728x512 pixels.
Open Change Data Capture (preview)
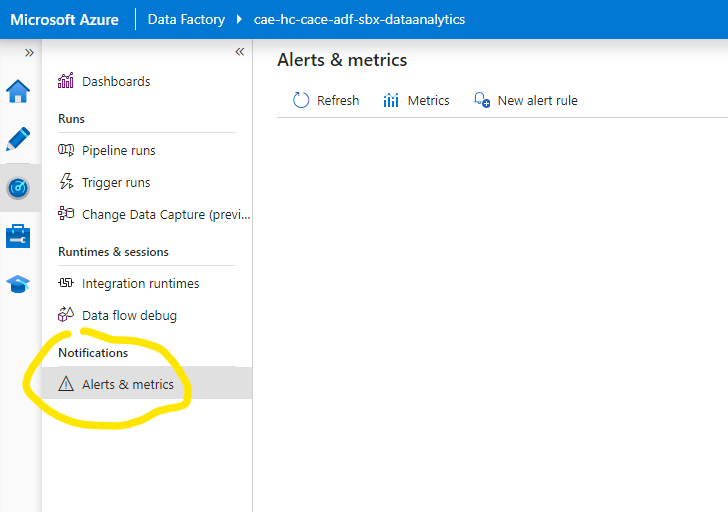[x=165, y=214]
